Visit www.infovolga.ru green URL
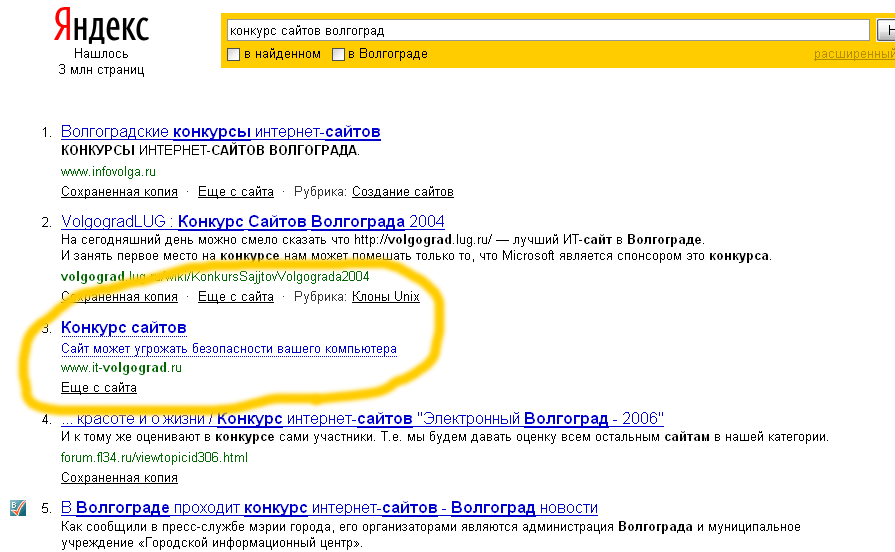The width and height of the screenshot is (895, 552). pyautogui.click(x=108, y=171)
